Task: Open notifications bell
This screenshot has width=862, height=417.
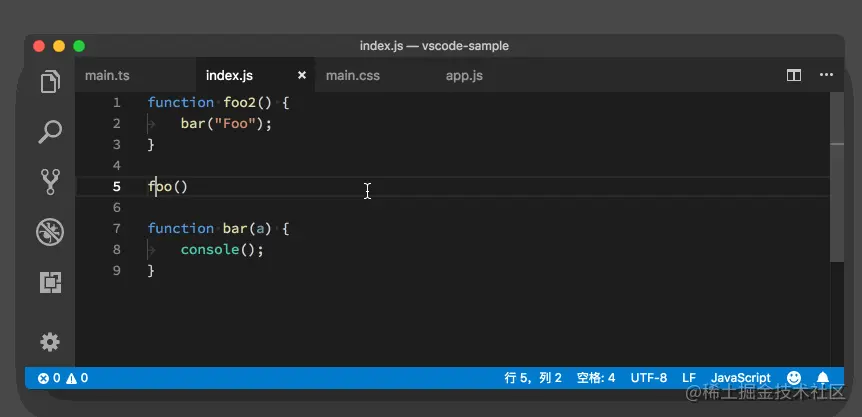Action: tap(823, 378)
